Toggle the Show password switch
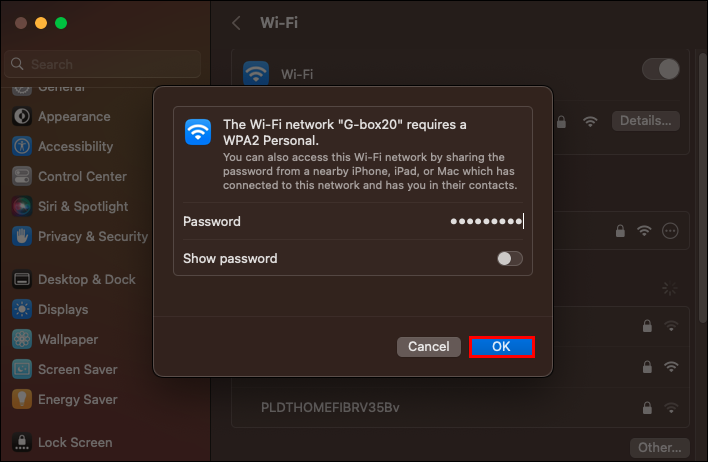This screenshot has width=708, height=462. pyautogui.click(x=510, y=258)
